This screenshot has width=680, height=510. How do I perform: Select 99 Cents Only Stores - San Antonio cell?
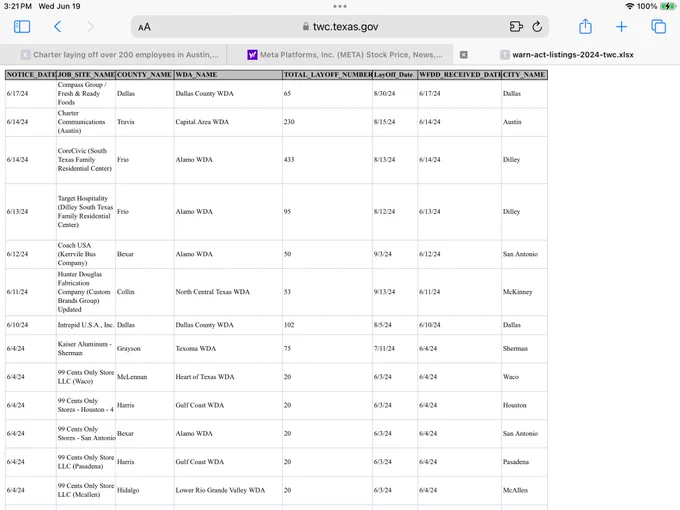point(86,434)
